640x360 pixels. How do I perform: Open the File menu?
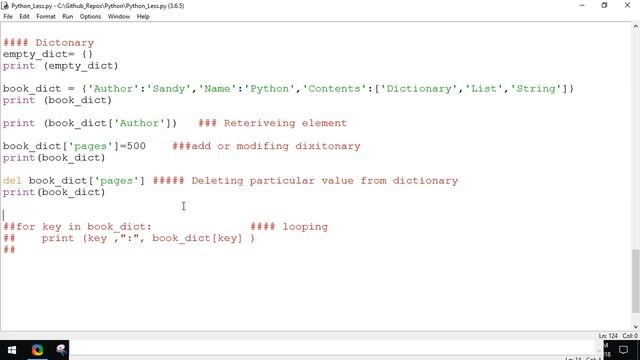8,17
